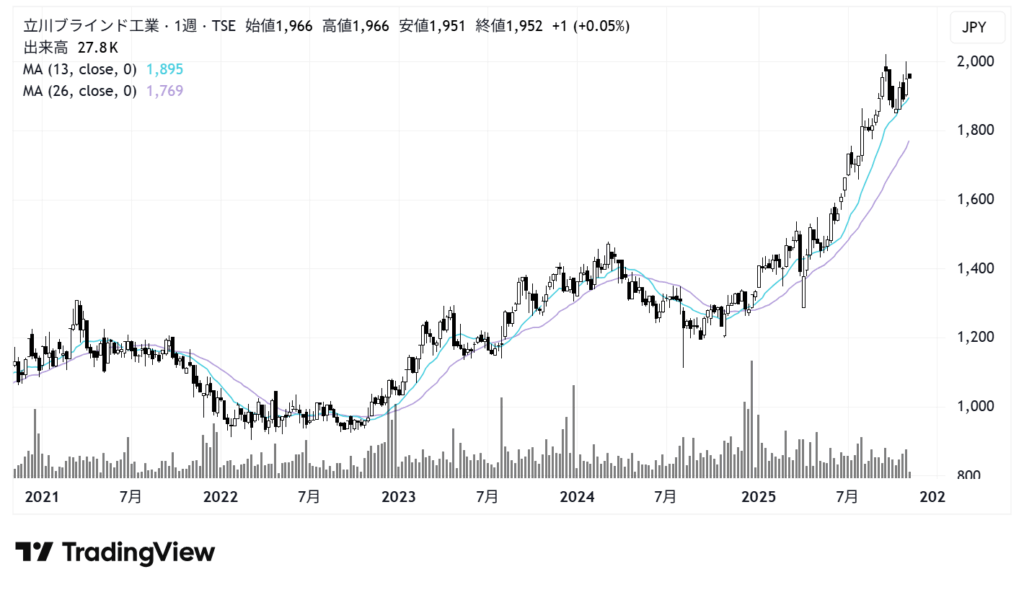Select the MA (26, close, 0) indicator legend
1024x590 pixels.
click(x=80, y=91)
